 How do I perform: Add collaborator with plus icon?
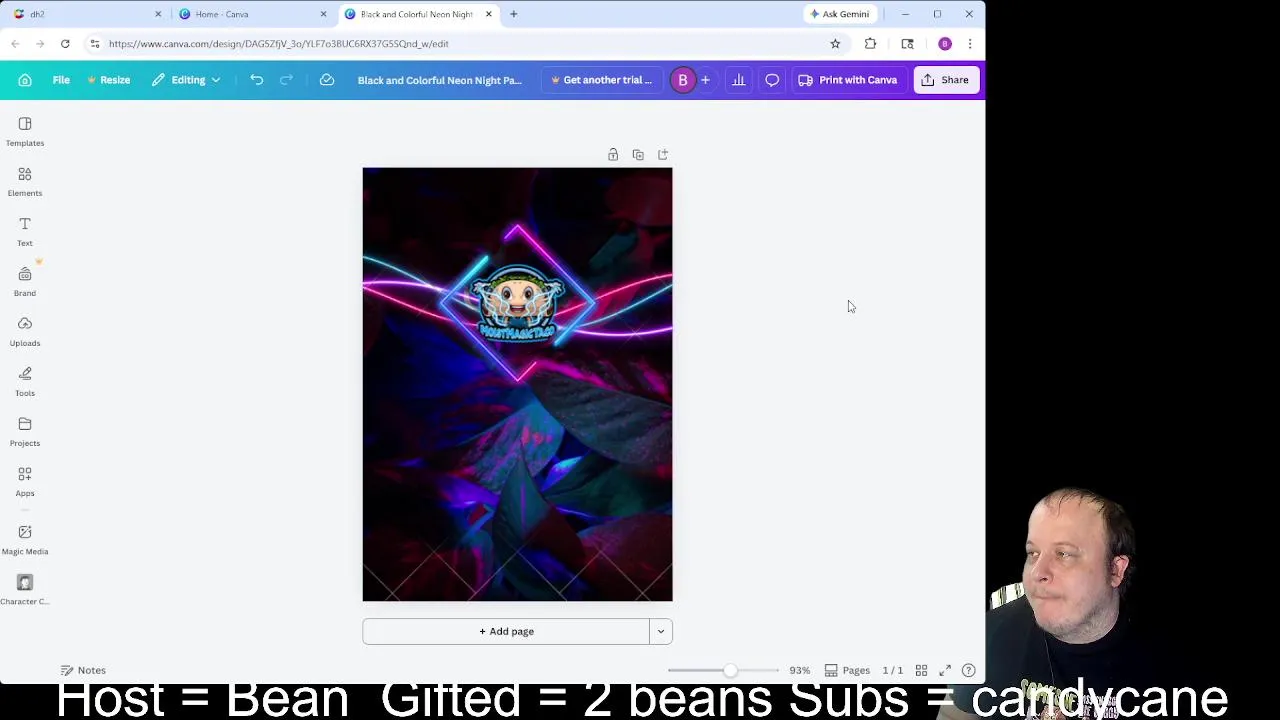tap(705, 80)
